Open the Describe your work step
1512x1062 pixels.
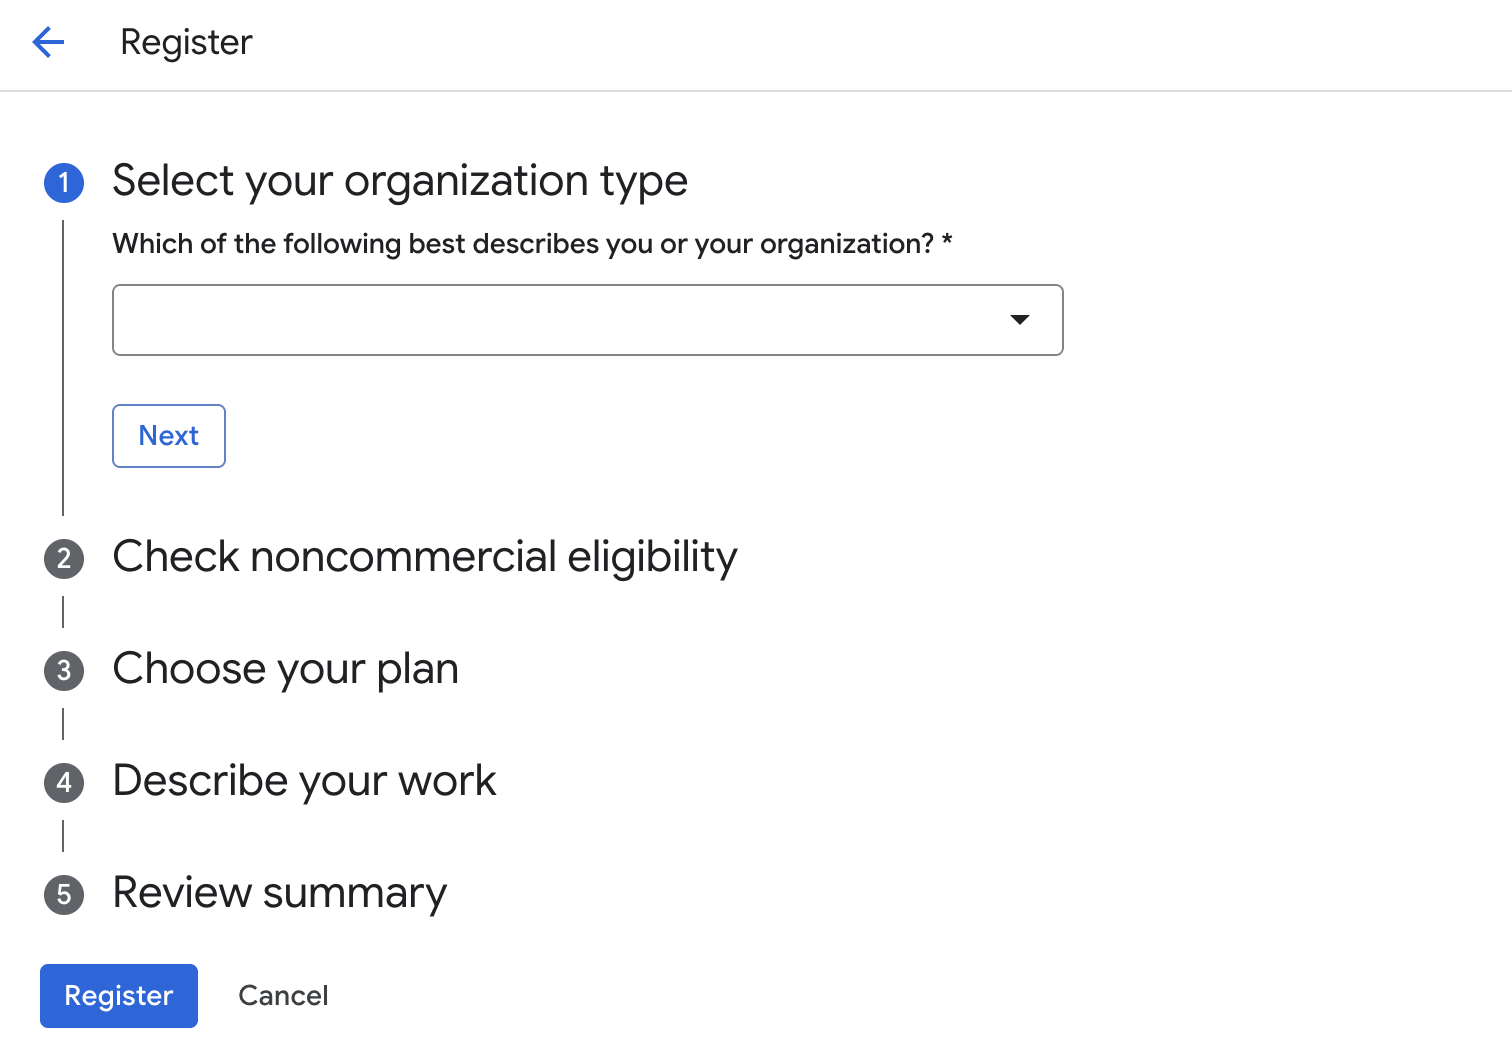click(304, 781)
